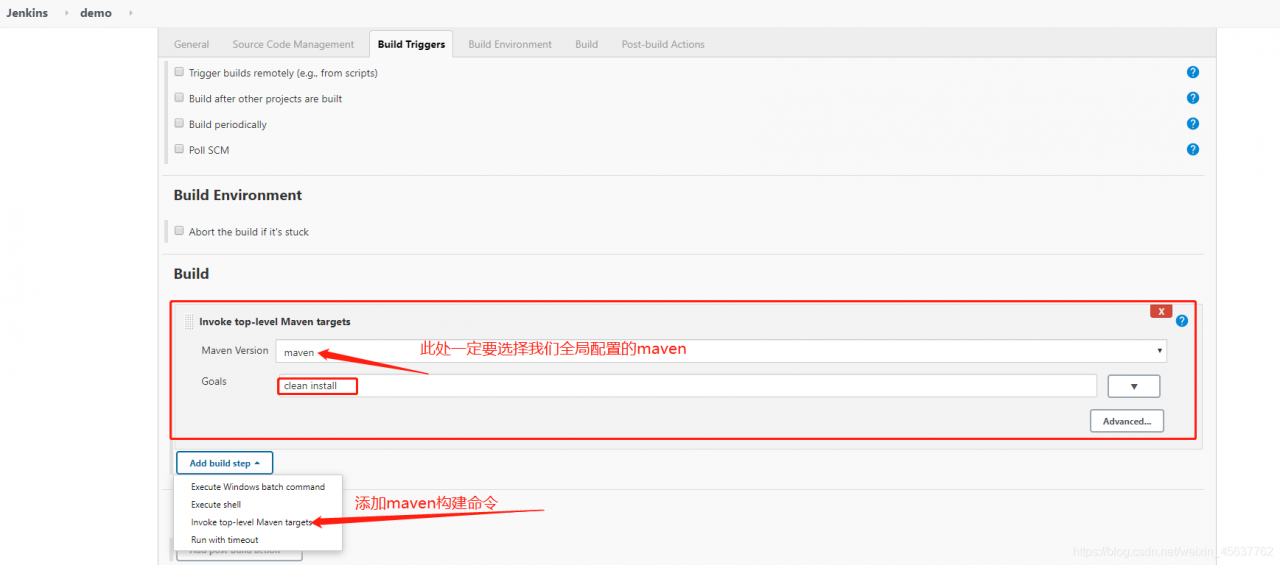Select the Build Triggers tab

411,44
